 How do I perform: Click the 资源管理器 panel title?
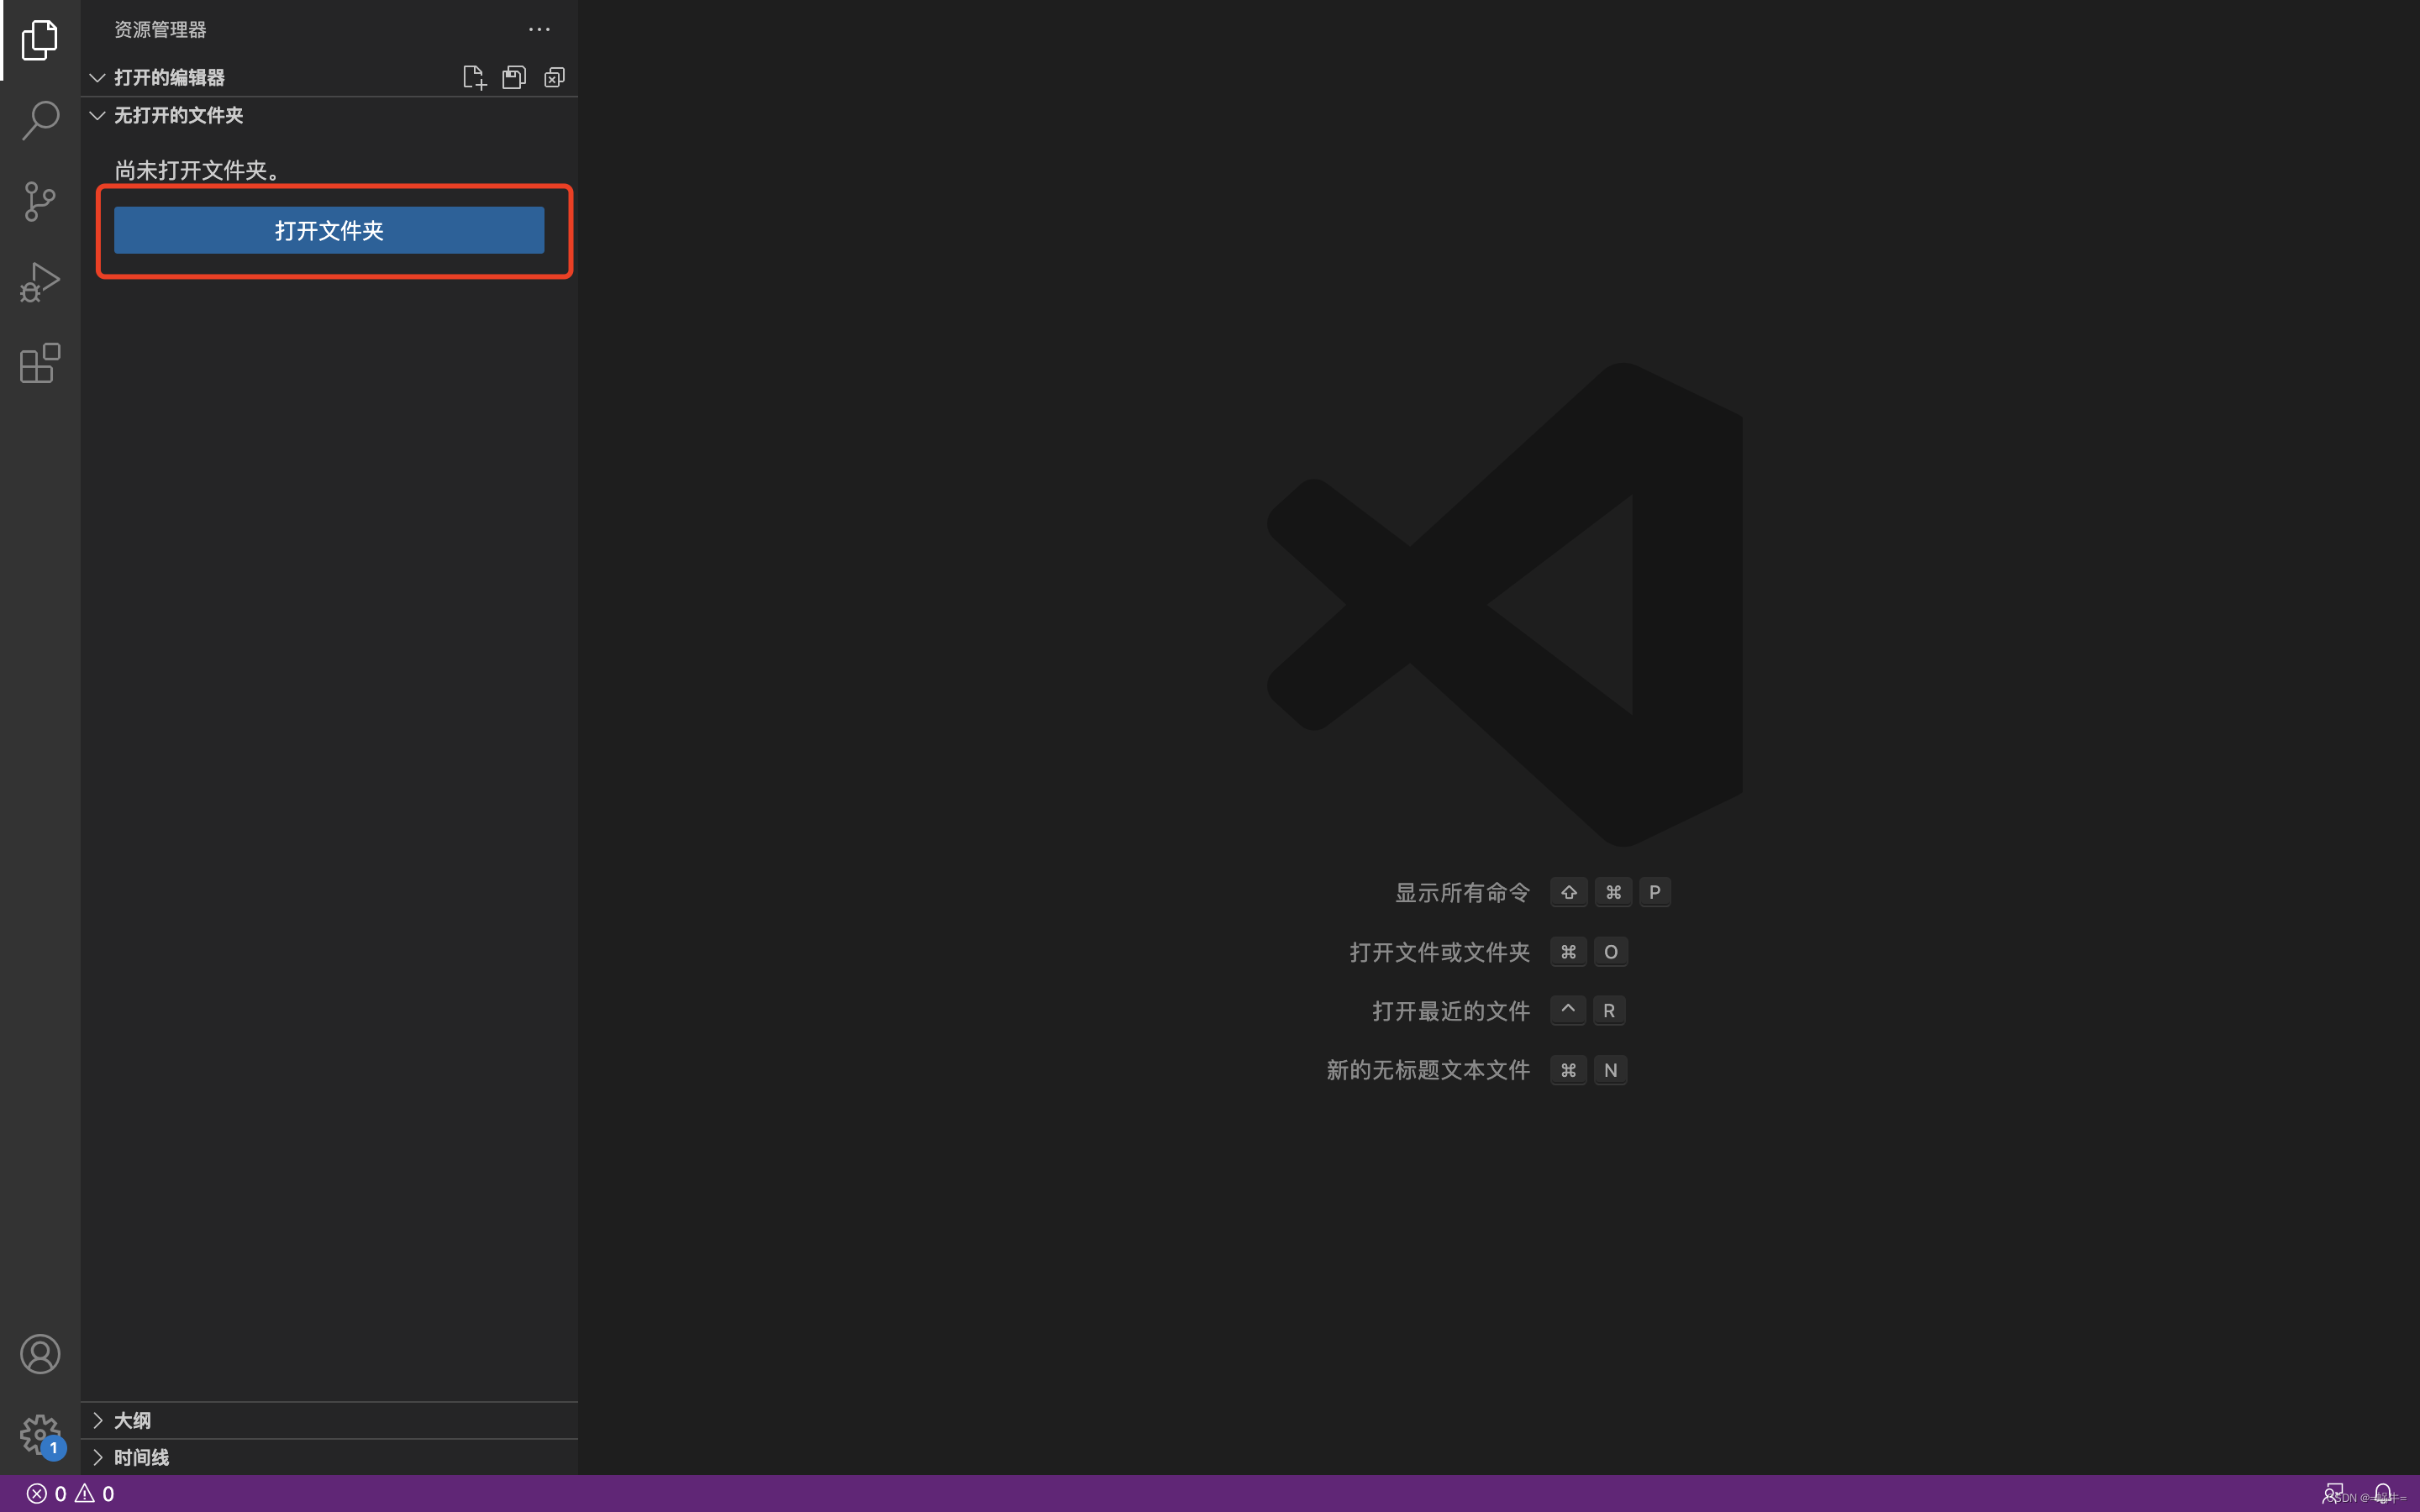tap(160, 30)
